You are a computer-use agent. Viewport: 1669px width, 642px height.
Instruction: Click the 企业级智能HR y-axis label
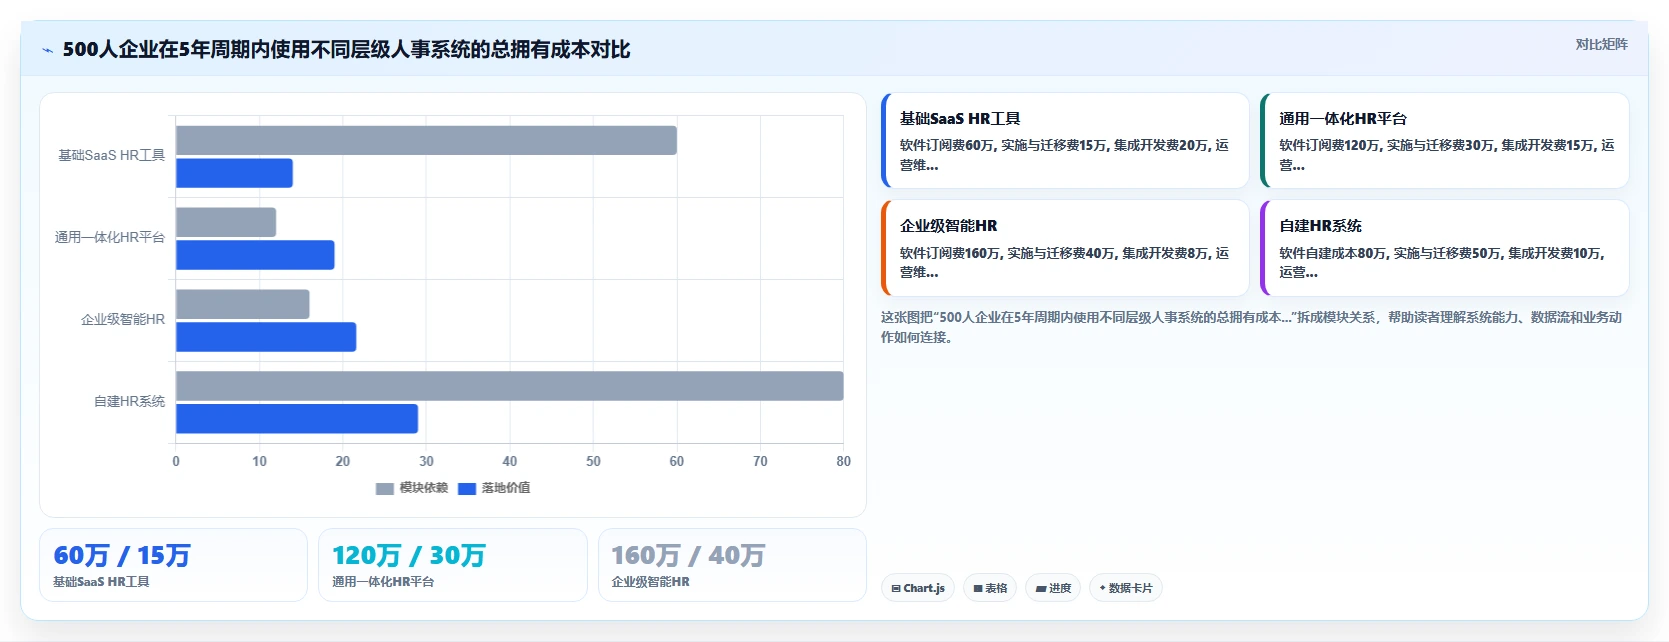(122, 319)
